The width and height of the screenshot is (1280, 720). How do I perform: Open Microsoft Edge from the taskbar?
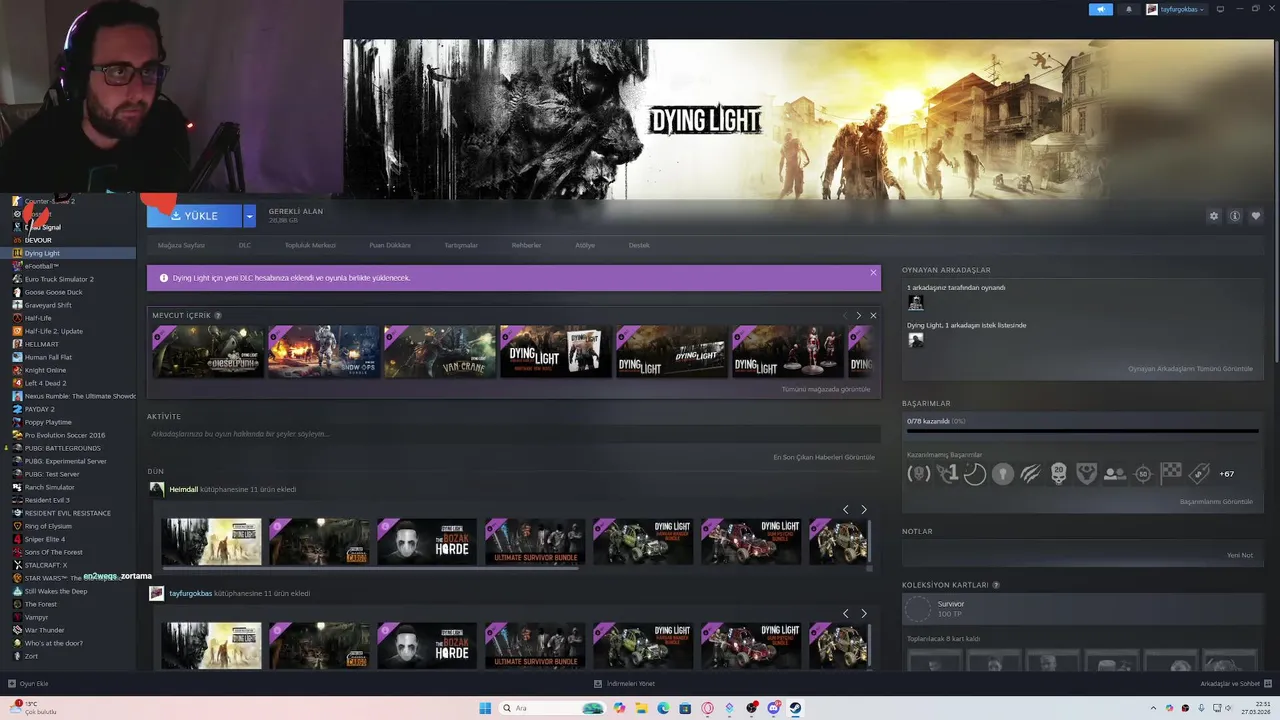(x=663, y=708)
